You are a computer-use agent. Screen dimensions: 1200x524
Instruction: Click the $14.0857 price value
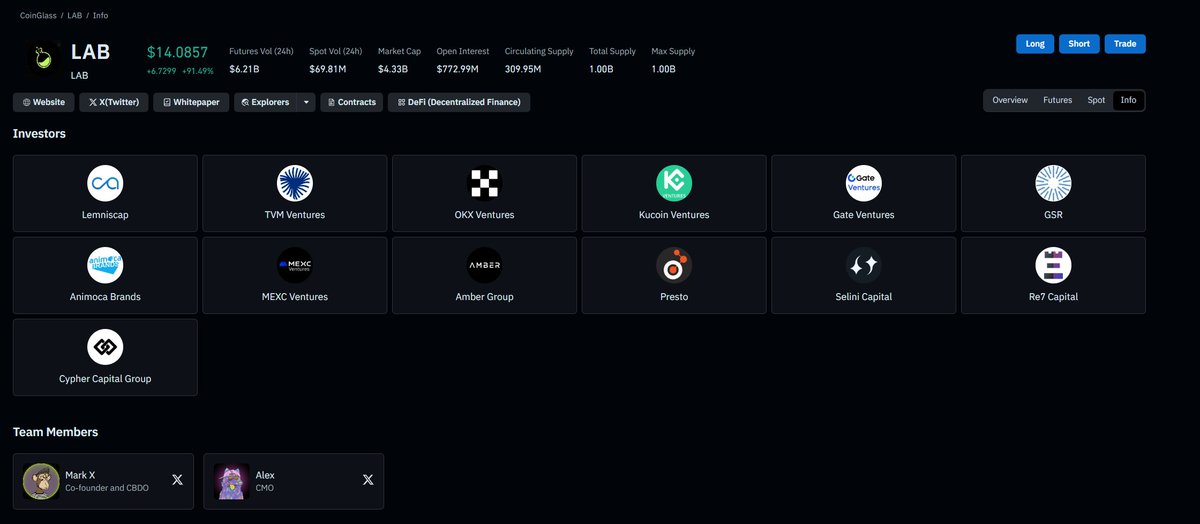177,52
